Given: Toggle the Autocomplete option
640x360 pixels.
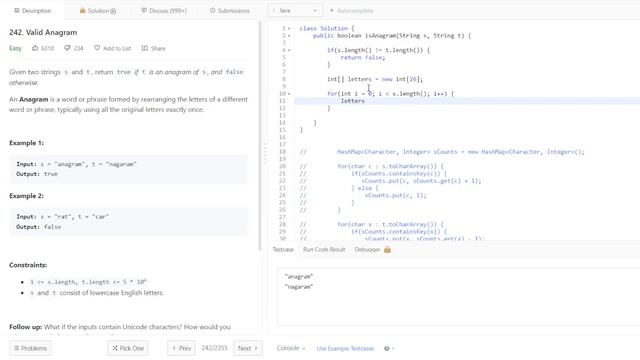Looking at the screenshot, I should [351, 11].
